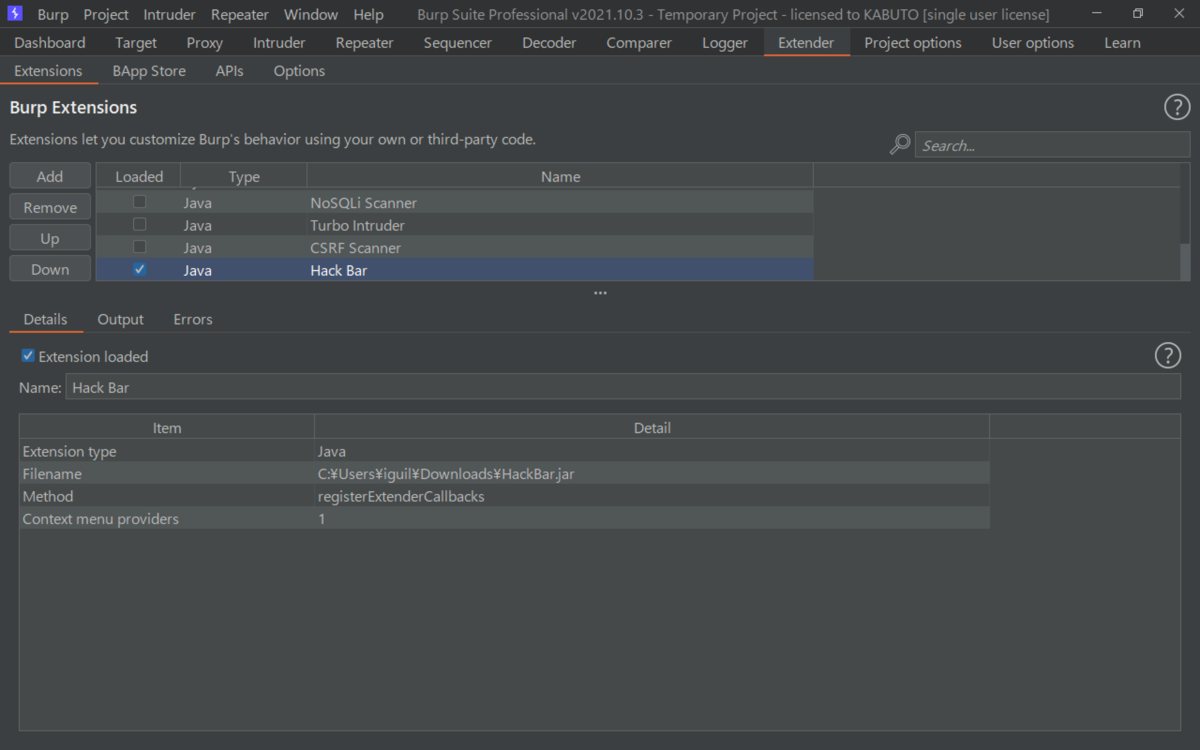Enable the CSRF Scanner loaded checkbox

click(139, 247)
